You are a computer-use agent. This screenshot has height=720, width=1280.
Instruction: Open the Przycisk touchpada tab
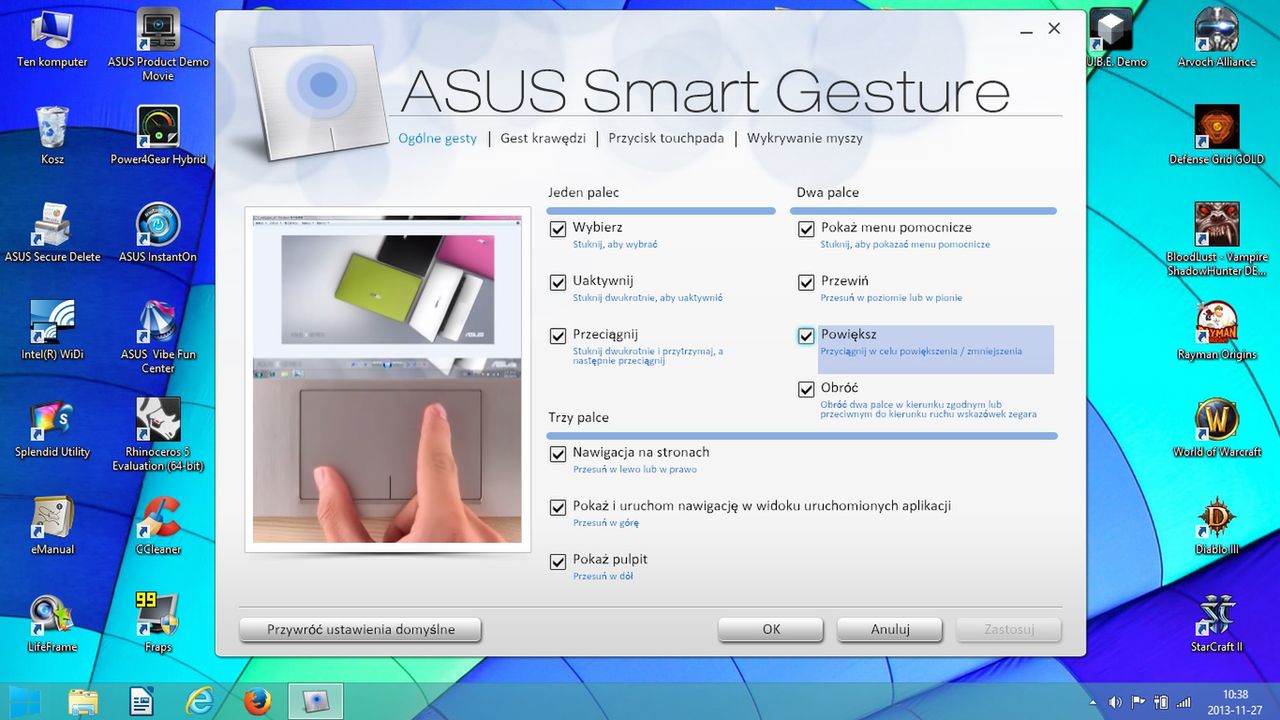(666, 138)
